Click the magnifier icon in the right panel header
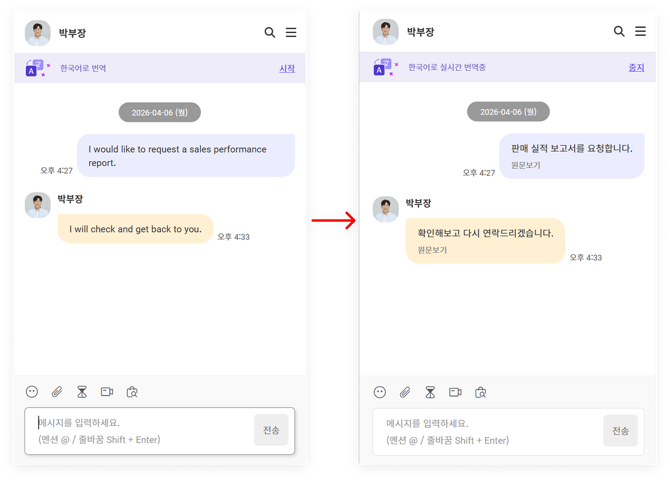Screen dimensions: 670x481 [619, 32]
